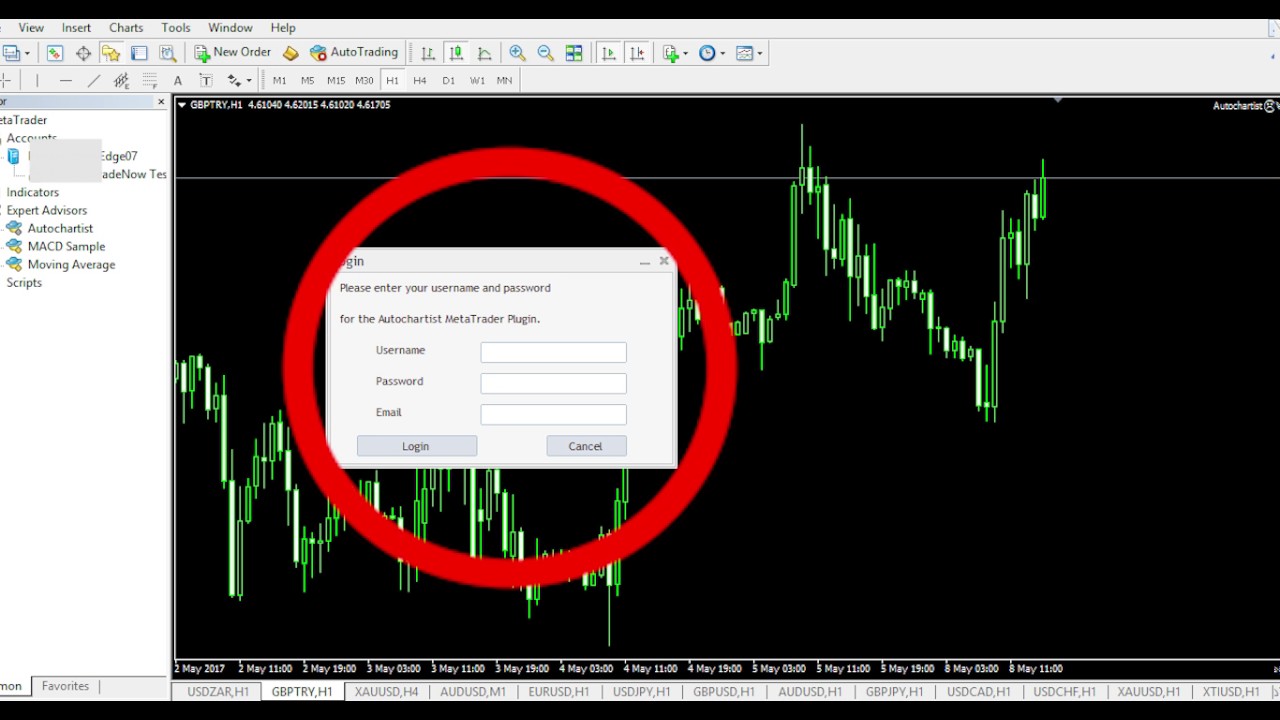Open the Tools menu
The width and height of the screenshot is (1280, 720).
(x=176, y=27)
